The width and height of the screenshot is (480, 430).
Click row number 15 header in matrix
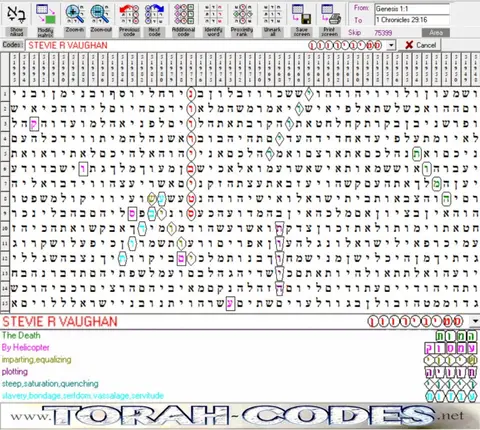pos(5,303)
